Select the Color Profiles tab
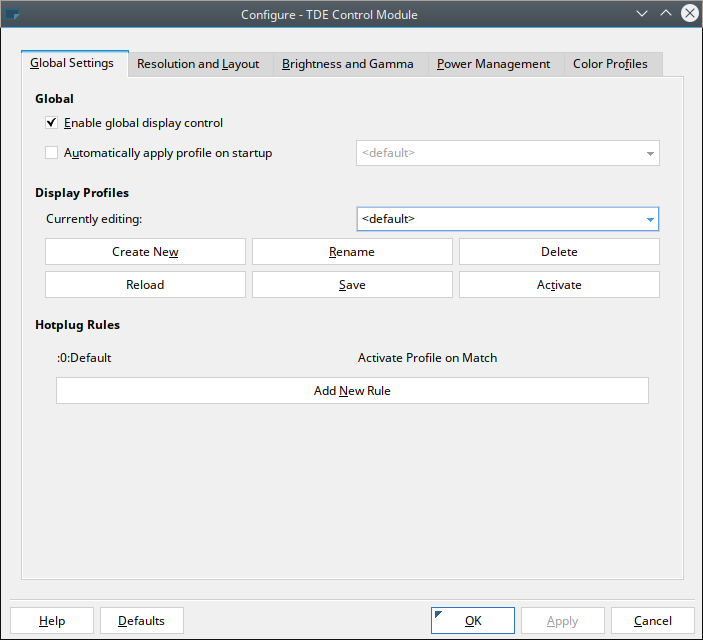Screen dimensions: 703x640 pyautogui.click(x=610, y=64)
